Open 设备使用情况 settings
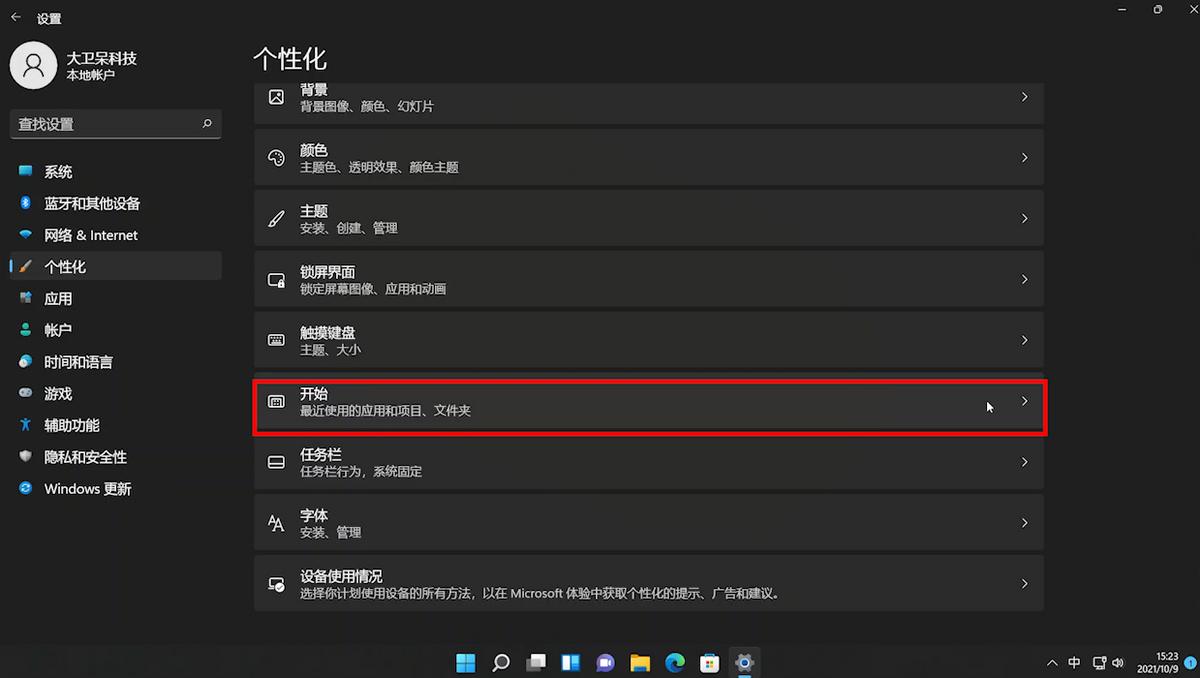The image size is (1200, 678). 650,583
